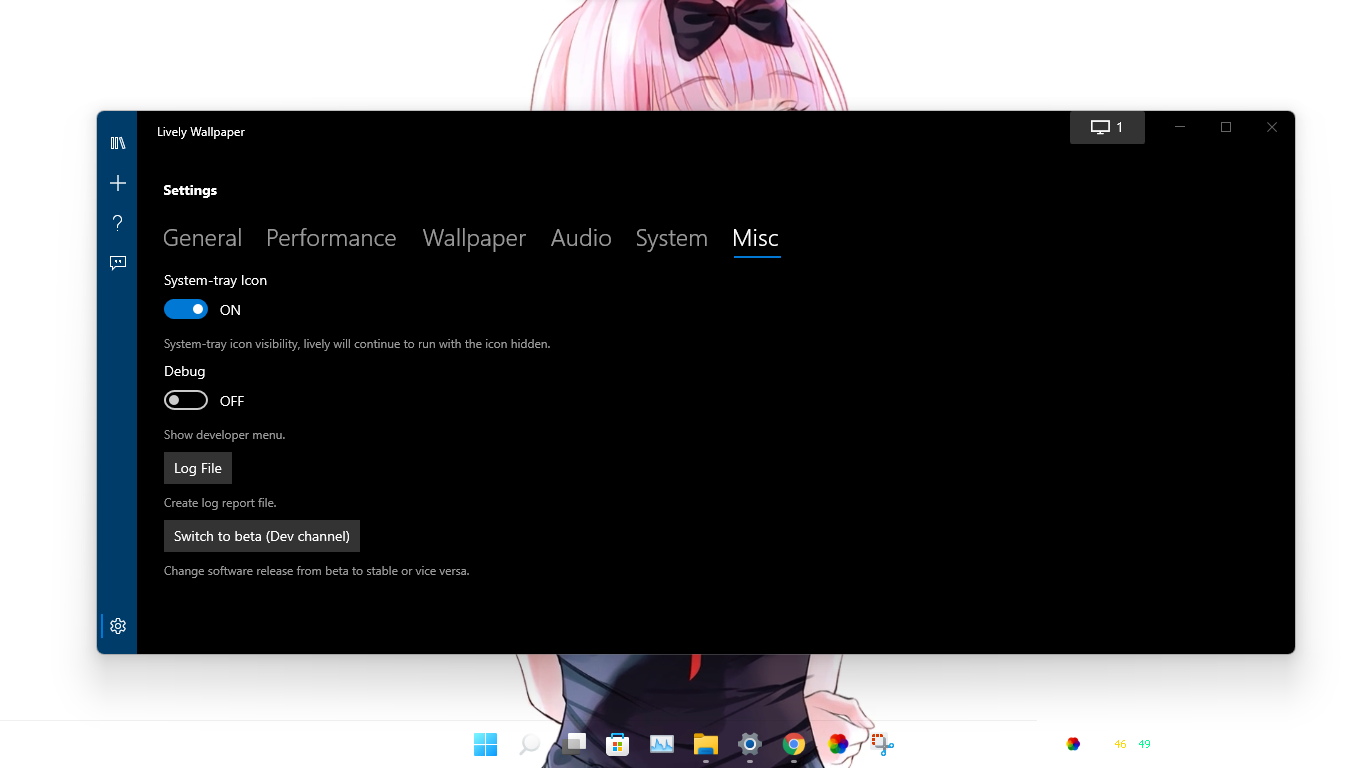Viewport: 1366px width, 768px height.
Task: Send feedback using the speech bubble icon
Action: pyautogui.click(x=117, y=262)
